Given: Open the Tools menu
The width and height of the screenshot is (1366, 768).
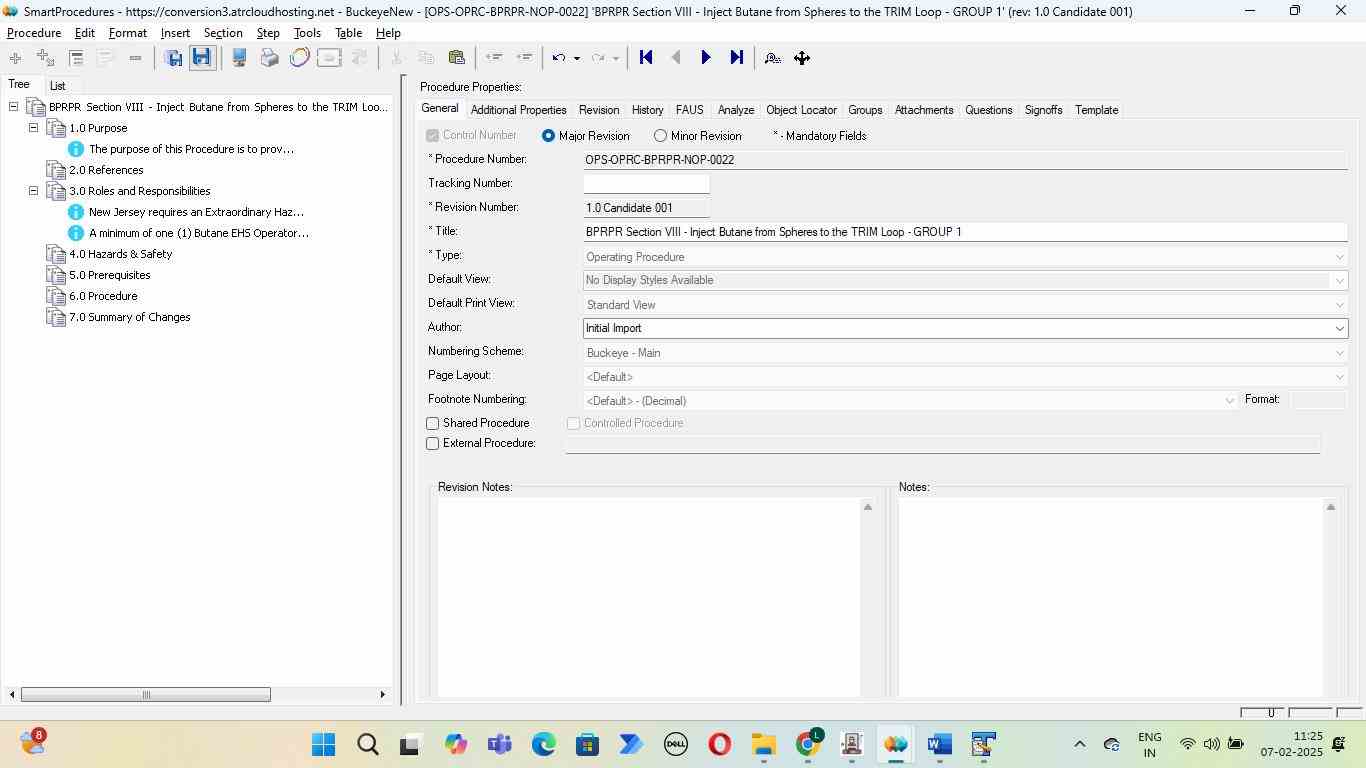Looking at the screenshot, I should (307, 33).
